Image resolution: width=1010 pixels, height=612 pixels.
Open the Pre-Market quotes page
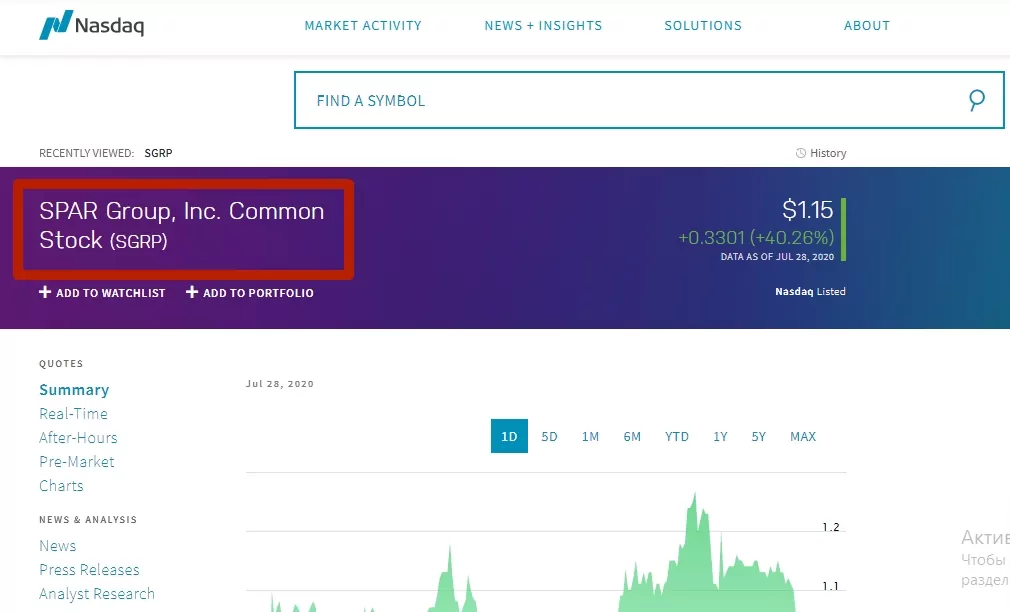(77, 461)
